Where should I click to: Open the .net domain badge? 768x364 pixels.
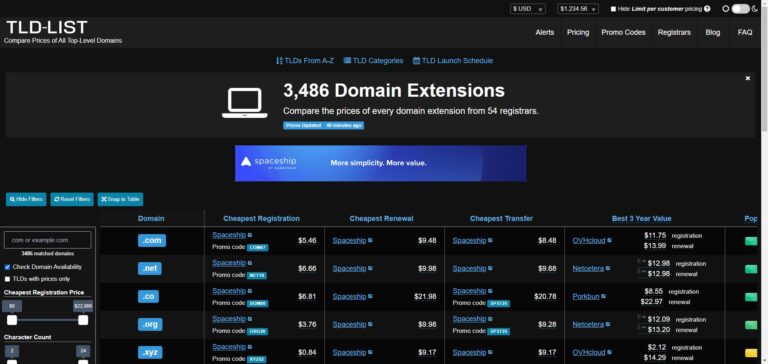(x=150, y=268)
